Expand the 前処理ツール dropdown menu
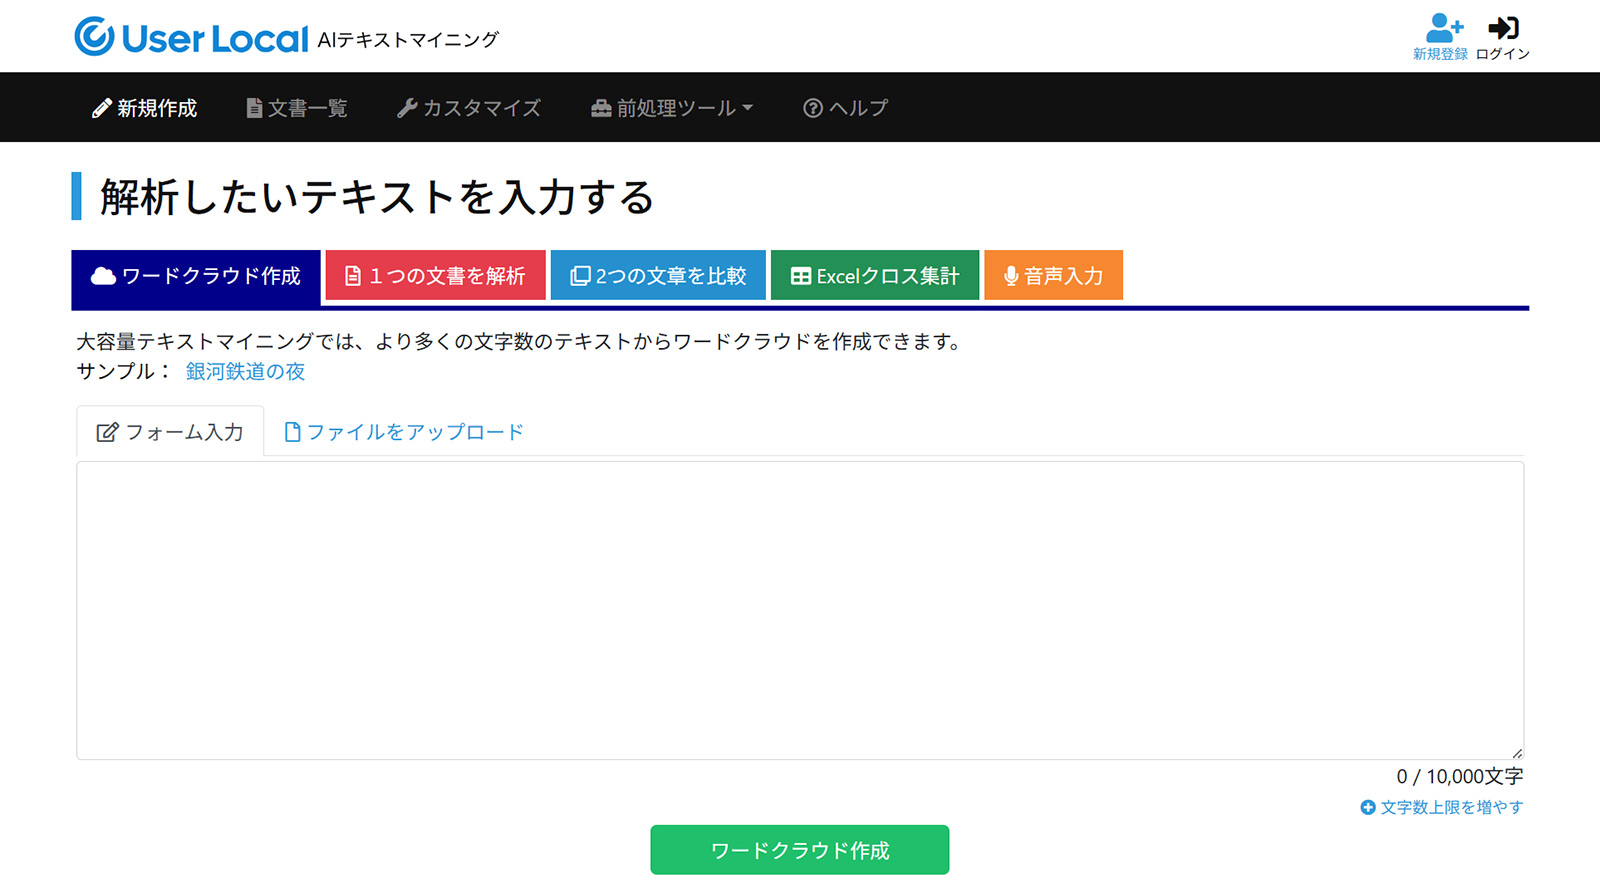This screenshot has width=1600, height=878. pyautogui.click(x=671, y=108)
